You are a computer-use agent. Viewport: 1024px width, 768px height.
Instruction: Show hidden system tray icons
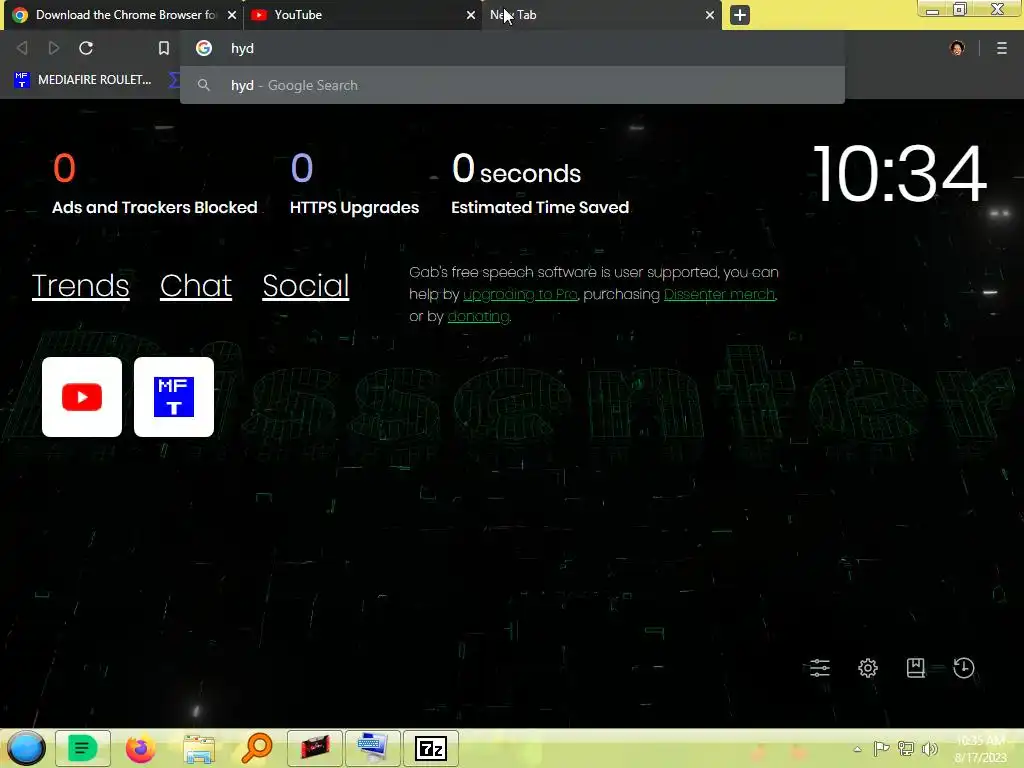[857, 749]
